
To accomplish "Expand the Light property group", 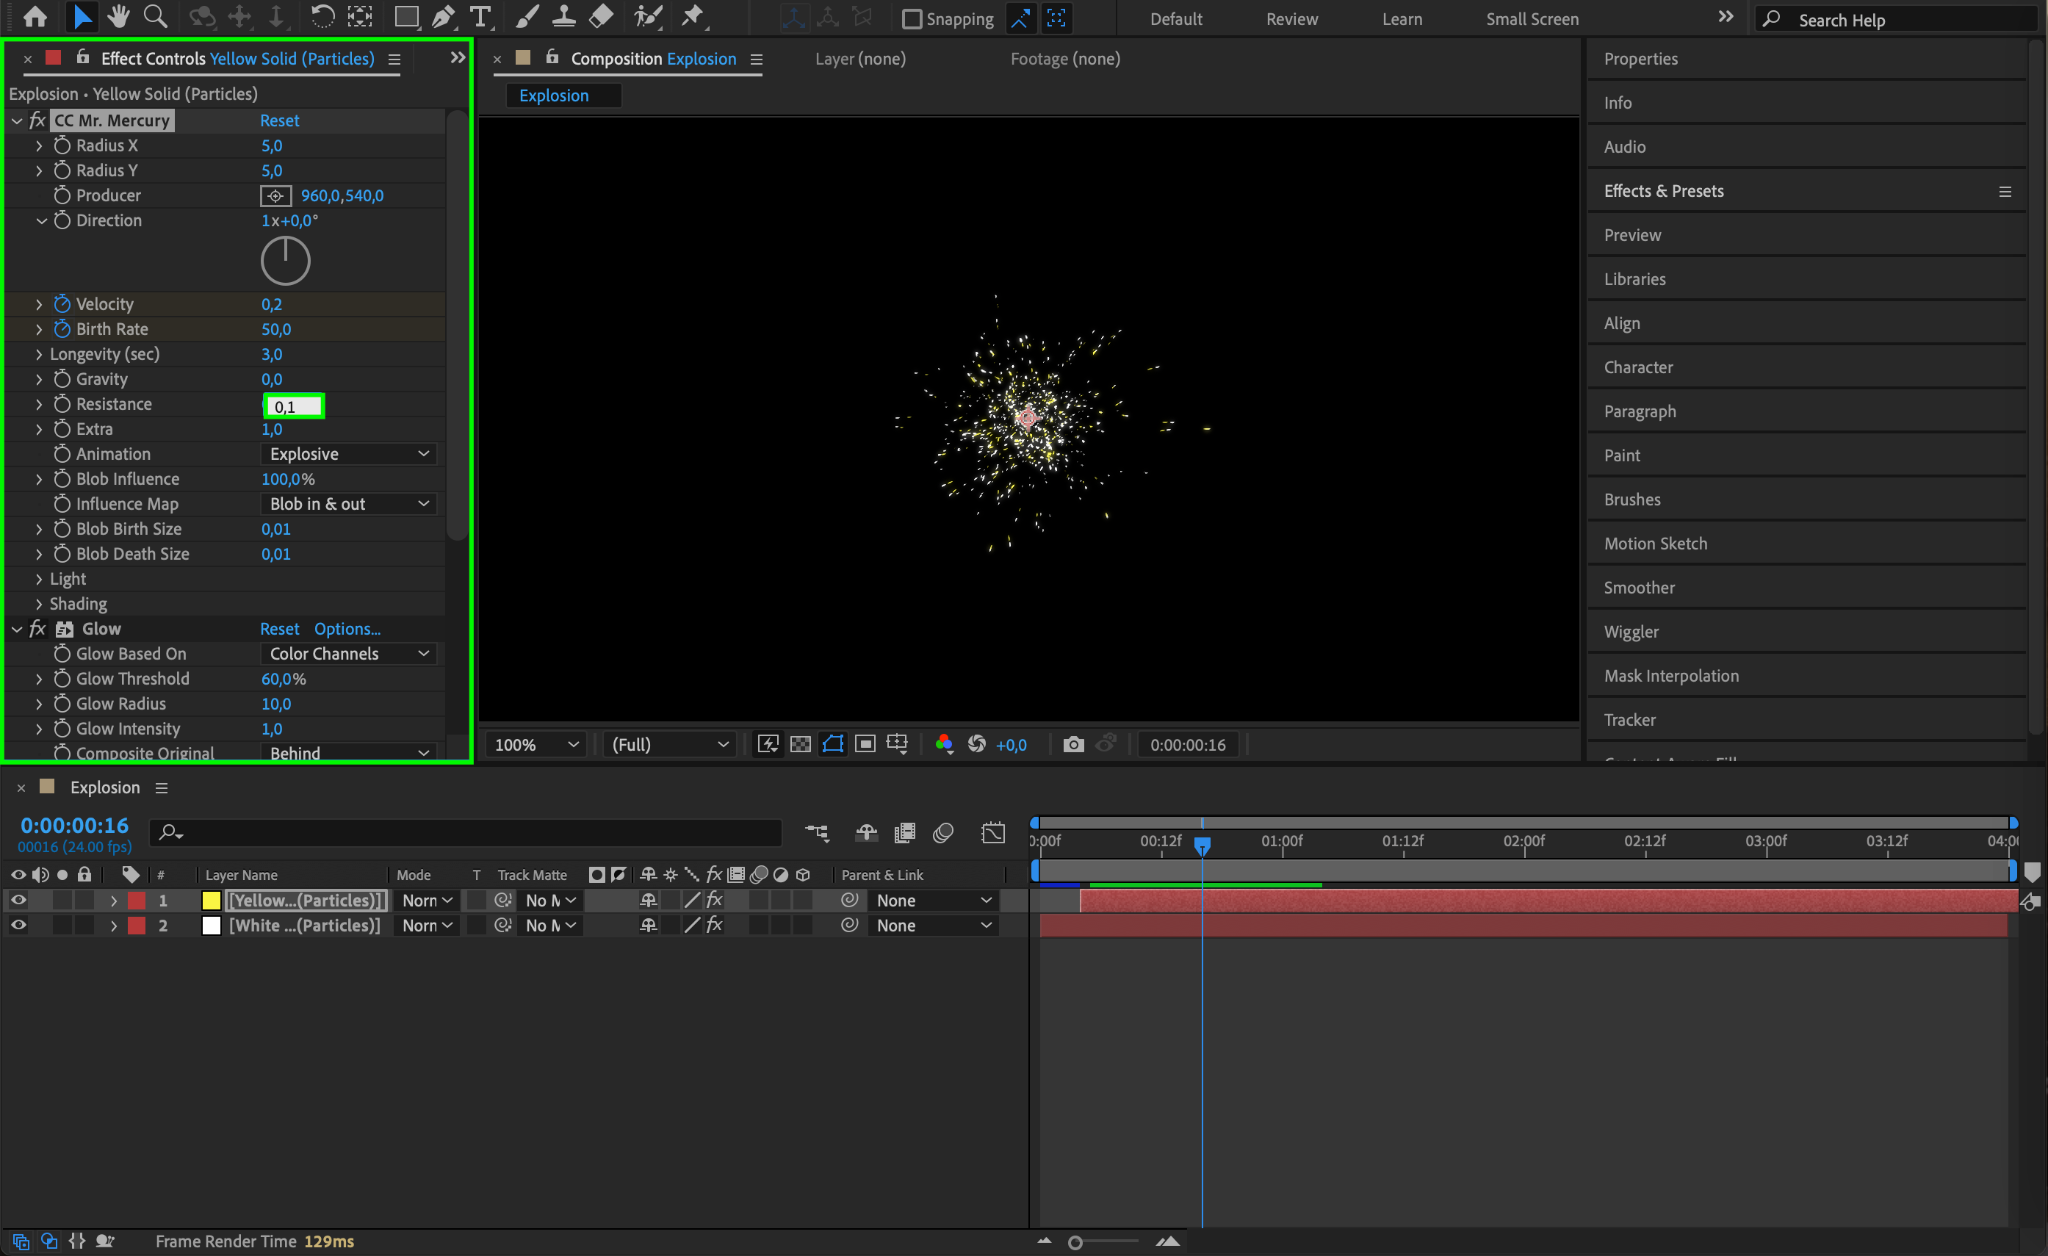I will click(39, 579).
